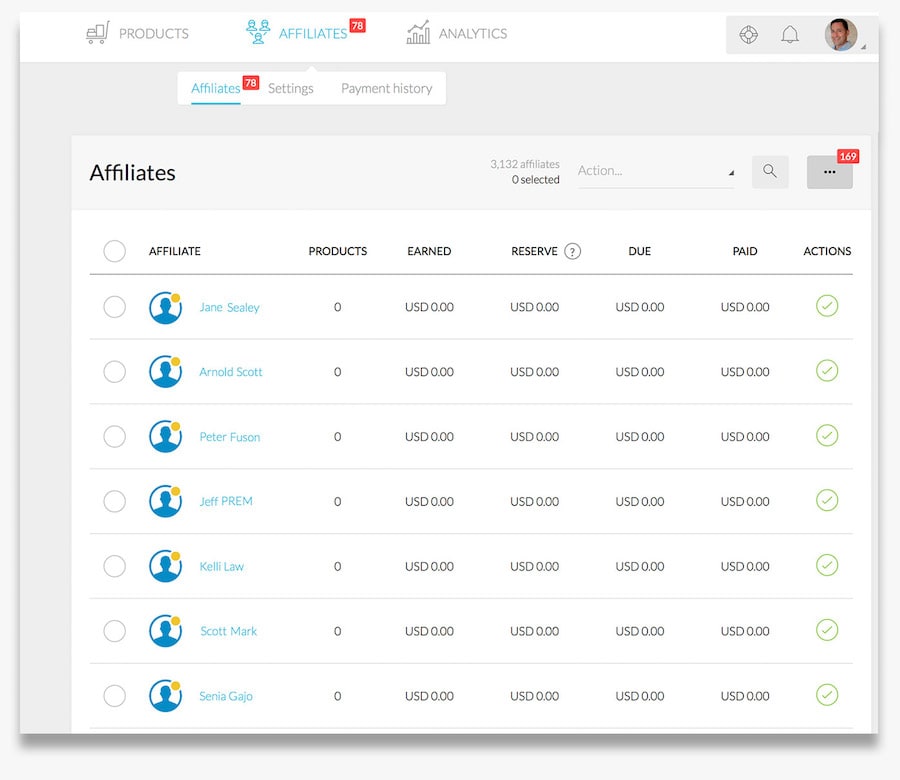Click Senia Gajo's avatar icon
The image size is (900, 780).
pyautogui.click(x=165, y=696)
